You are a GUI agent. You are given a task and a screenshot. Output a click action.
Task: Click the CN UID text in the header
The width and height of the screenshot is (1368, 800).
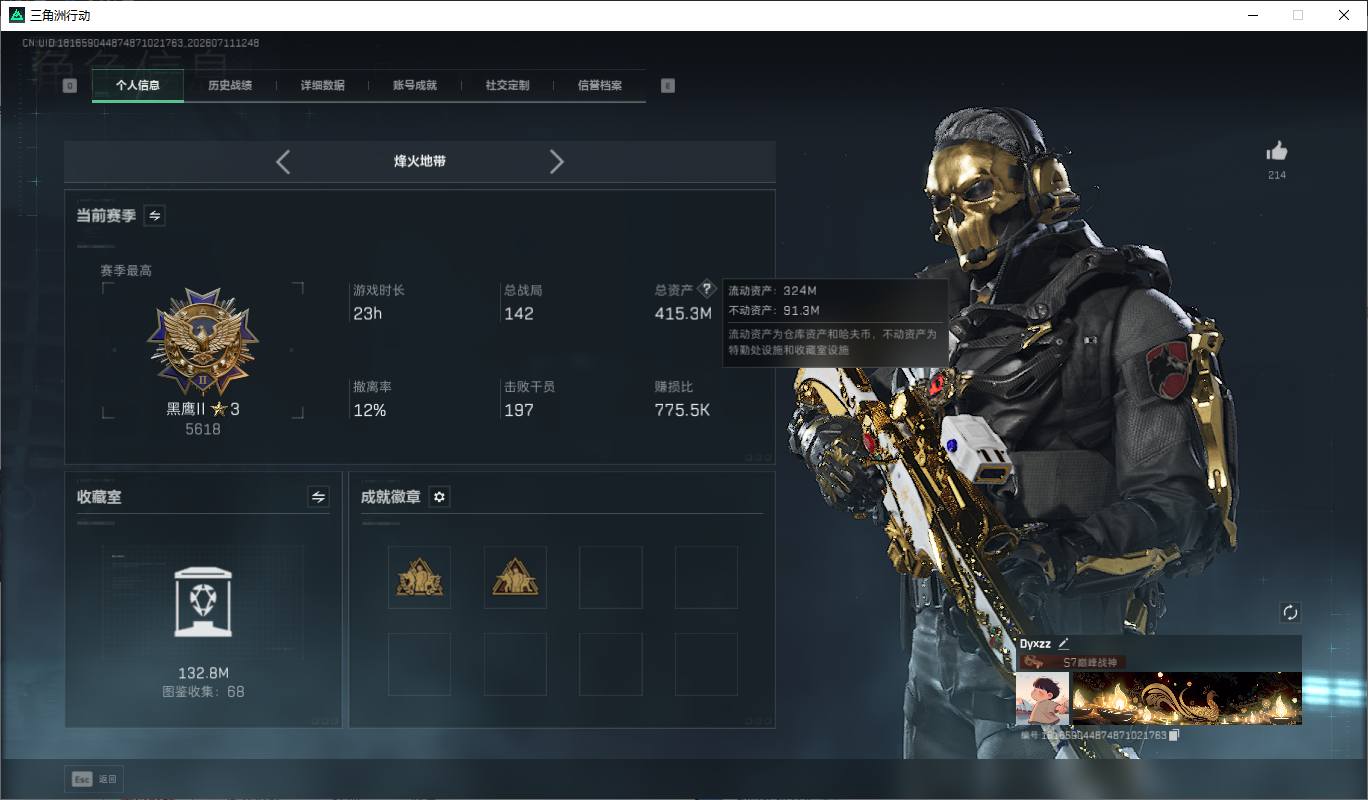(x=140, y=43)
